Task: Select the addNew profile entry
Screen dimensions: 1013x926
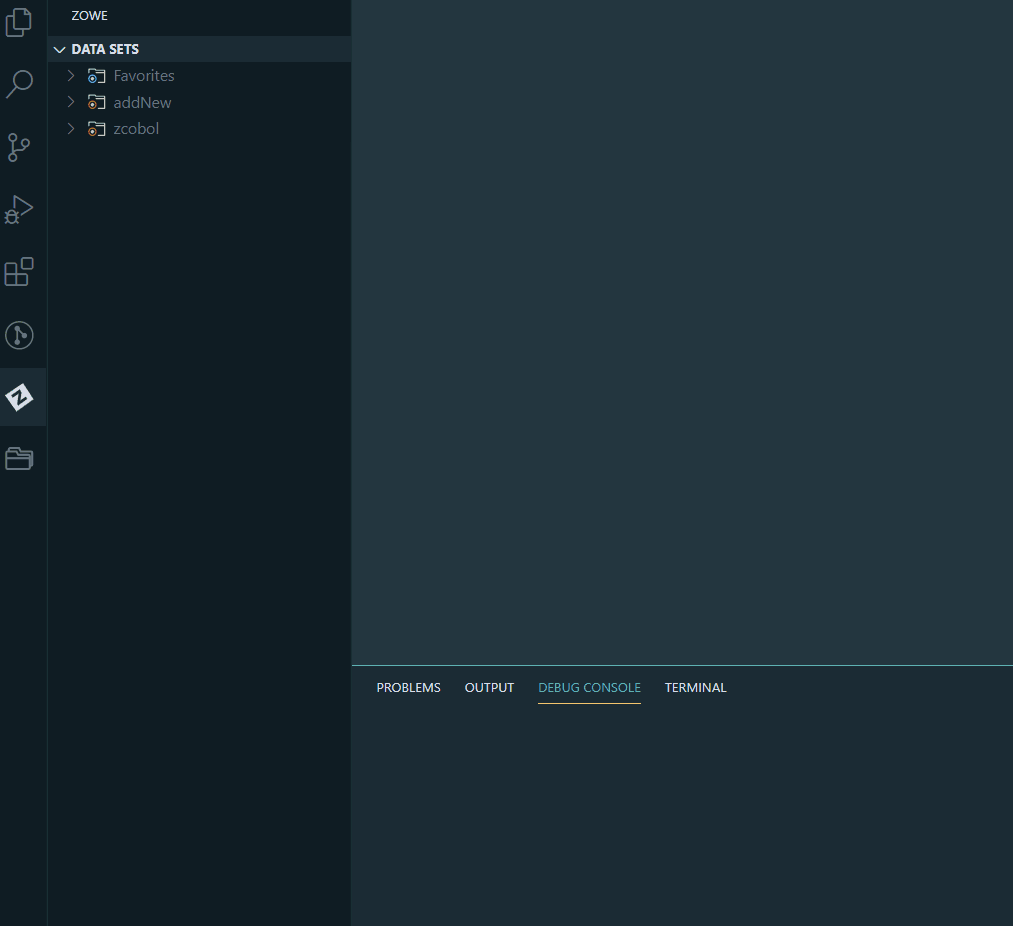Action: pyautogui.click(x=142, y=102)
